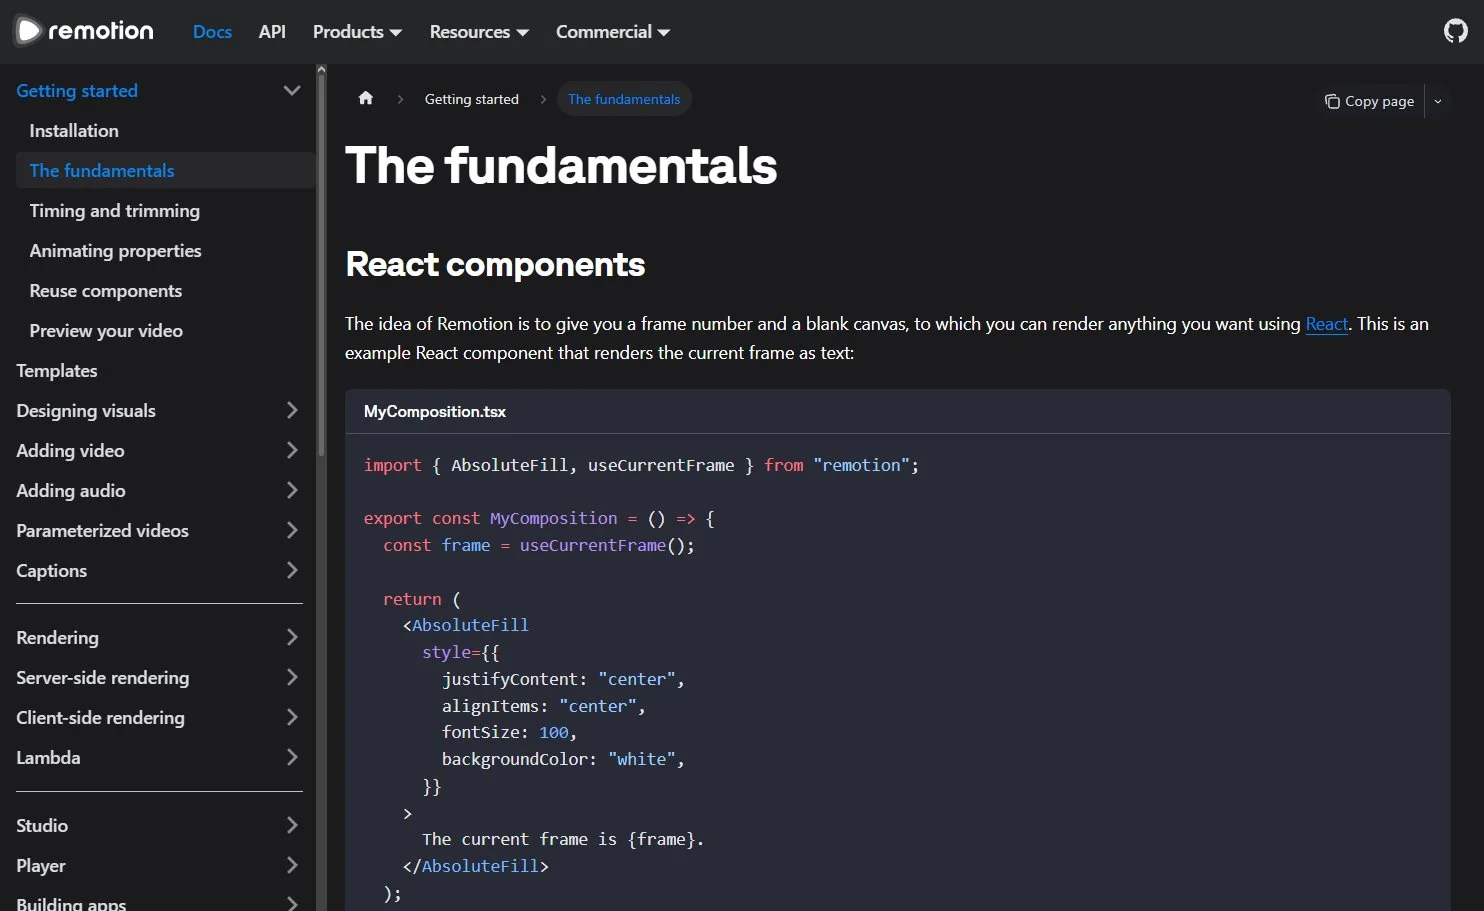
Task: Collapse the Getting started sidebar section
Action: point(292,90)
